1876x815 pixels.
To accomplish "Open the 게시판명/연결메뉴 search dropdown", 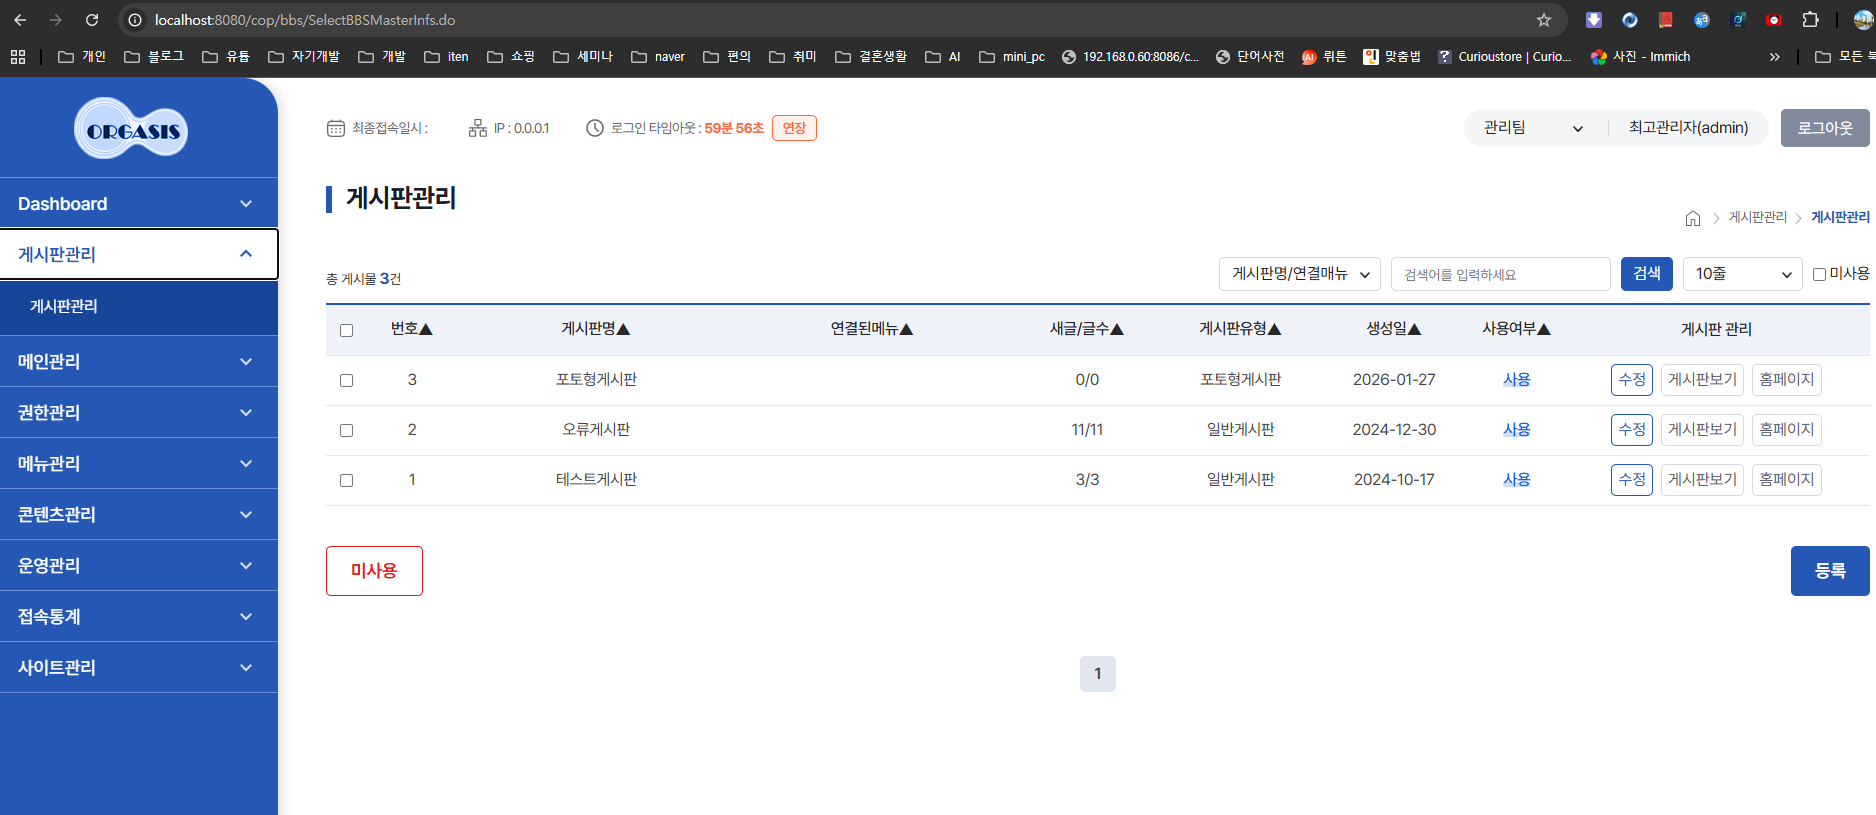I will point(1299,274).
